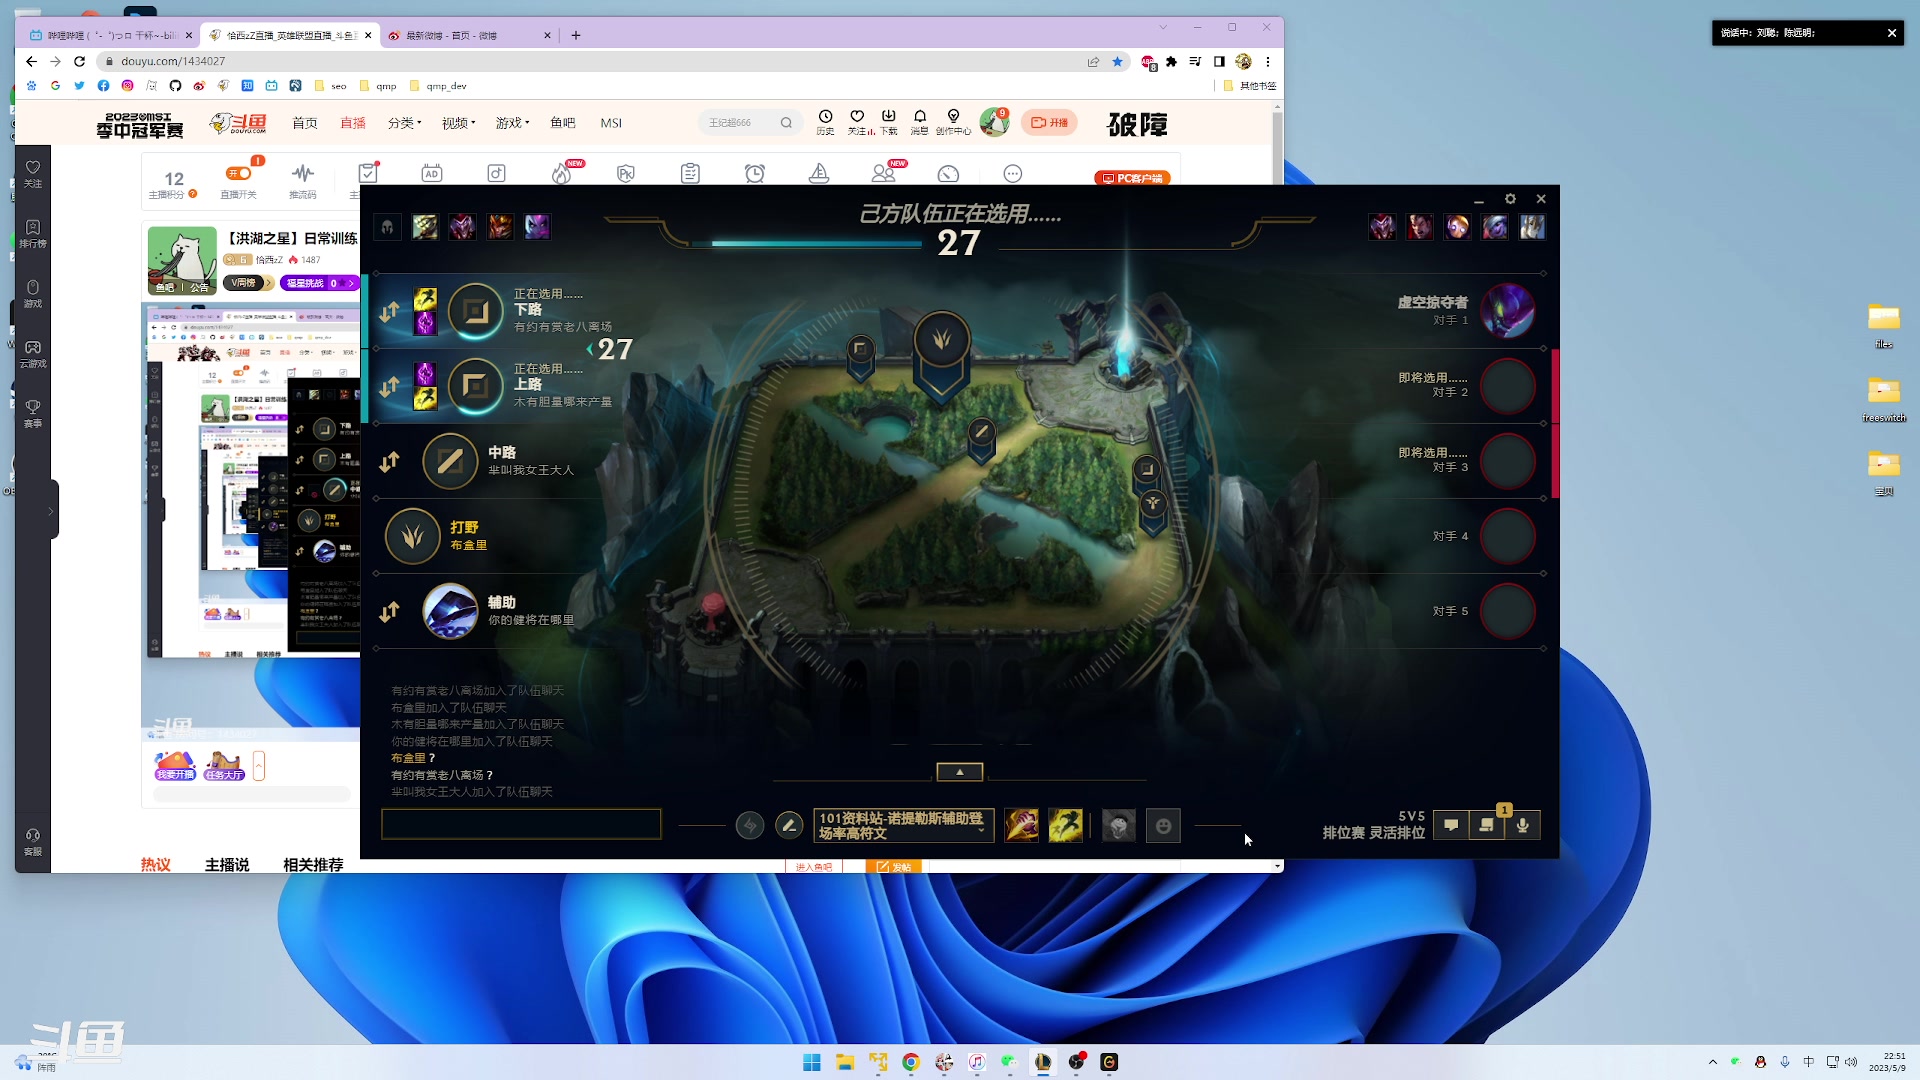The image size is (1920, 1080).
Task: Click the search magnifier in Douyu search box
Action: 786,123
